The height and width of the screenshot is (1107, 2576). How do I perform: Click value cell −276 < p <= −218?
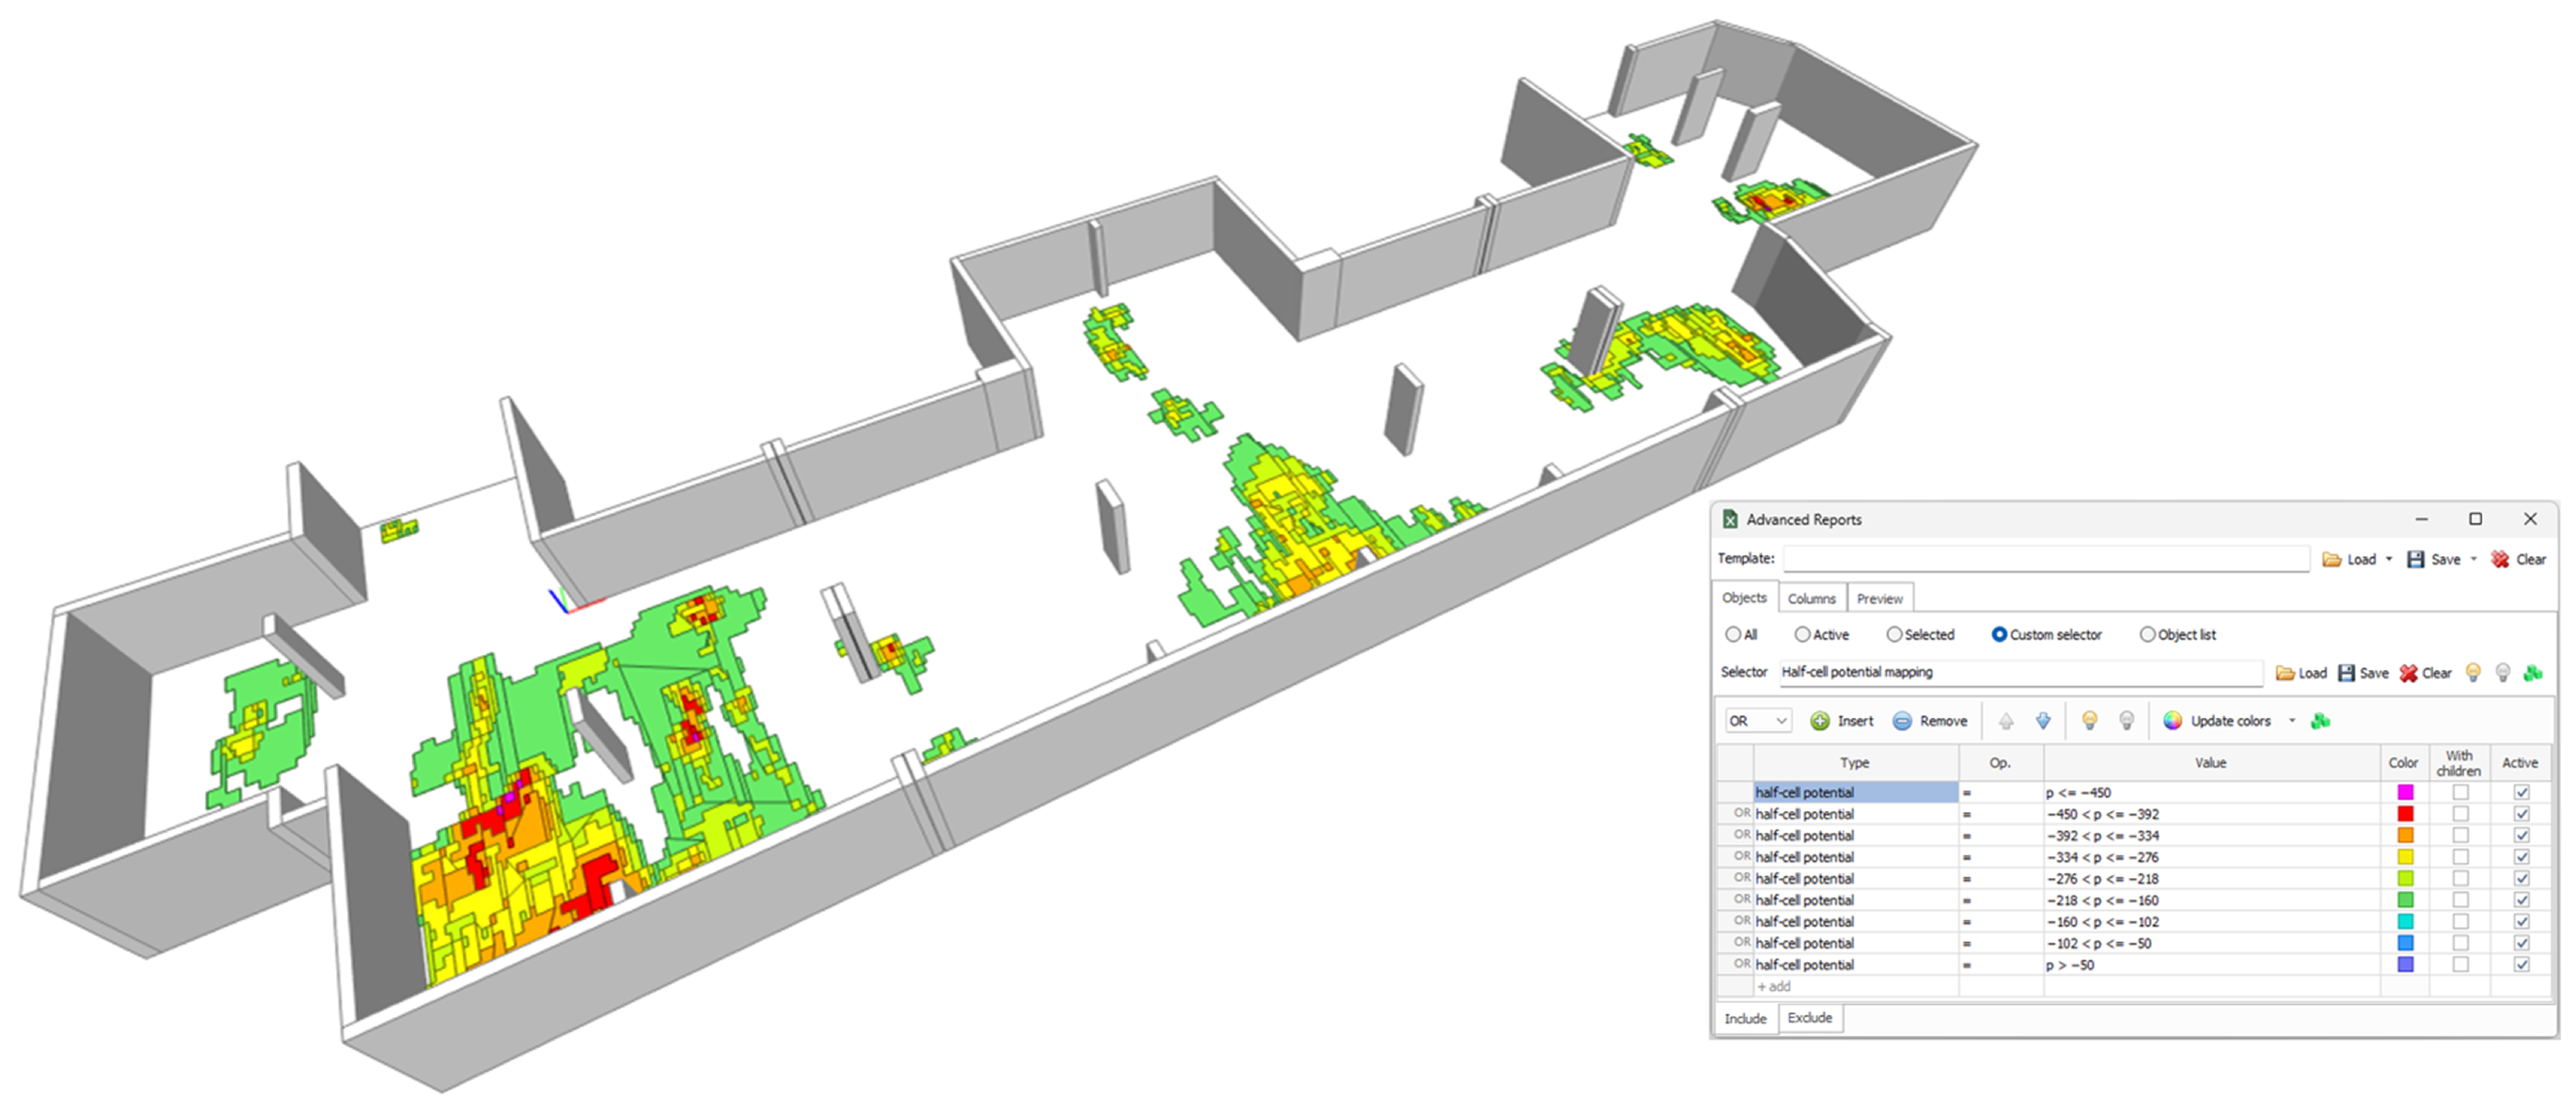(2211, 879)
